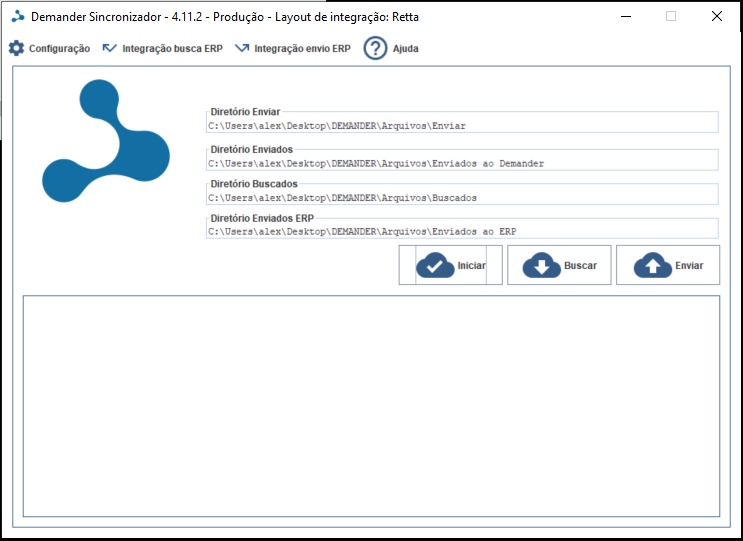Click the download cloud icon on Buscar
Screen dimensions: 743x541
click(x=542, y=265)
